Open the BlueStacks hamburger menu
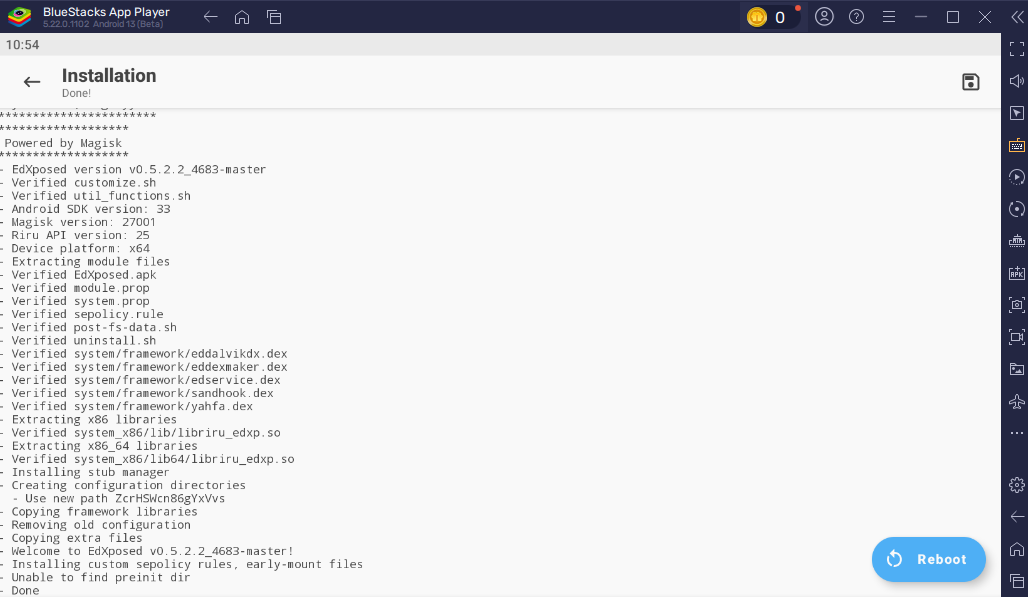The height and width of the screenshot is (597, 1028). (x=888, y=17)
